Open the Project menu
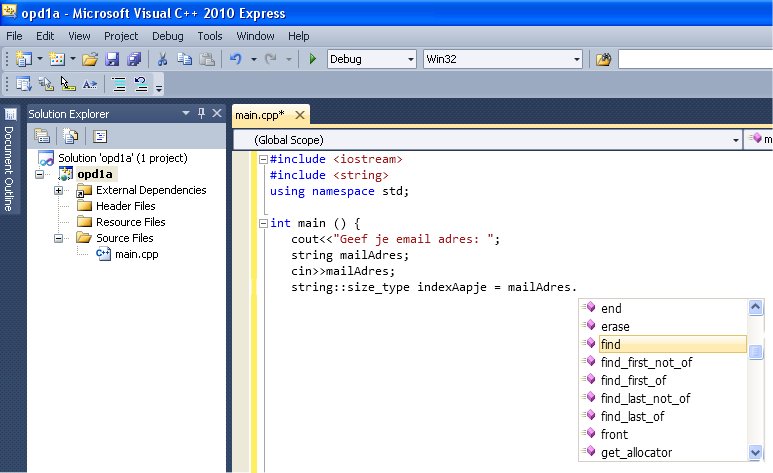Screen dimensions: 773x473 (x=121, y=36)
